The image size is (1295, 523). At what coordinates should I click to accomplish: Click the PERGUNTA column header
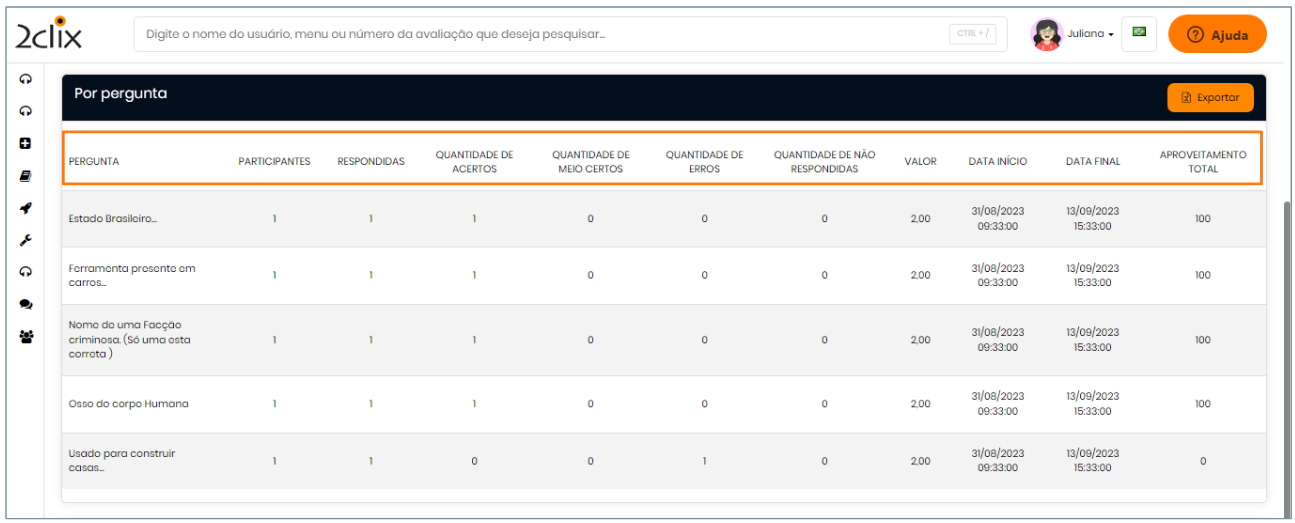[94, 162]
